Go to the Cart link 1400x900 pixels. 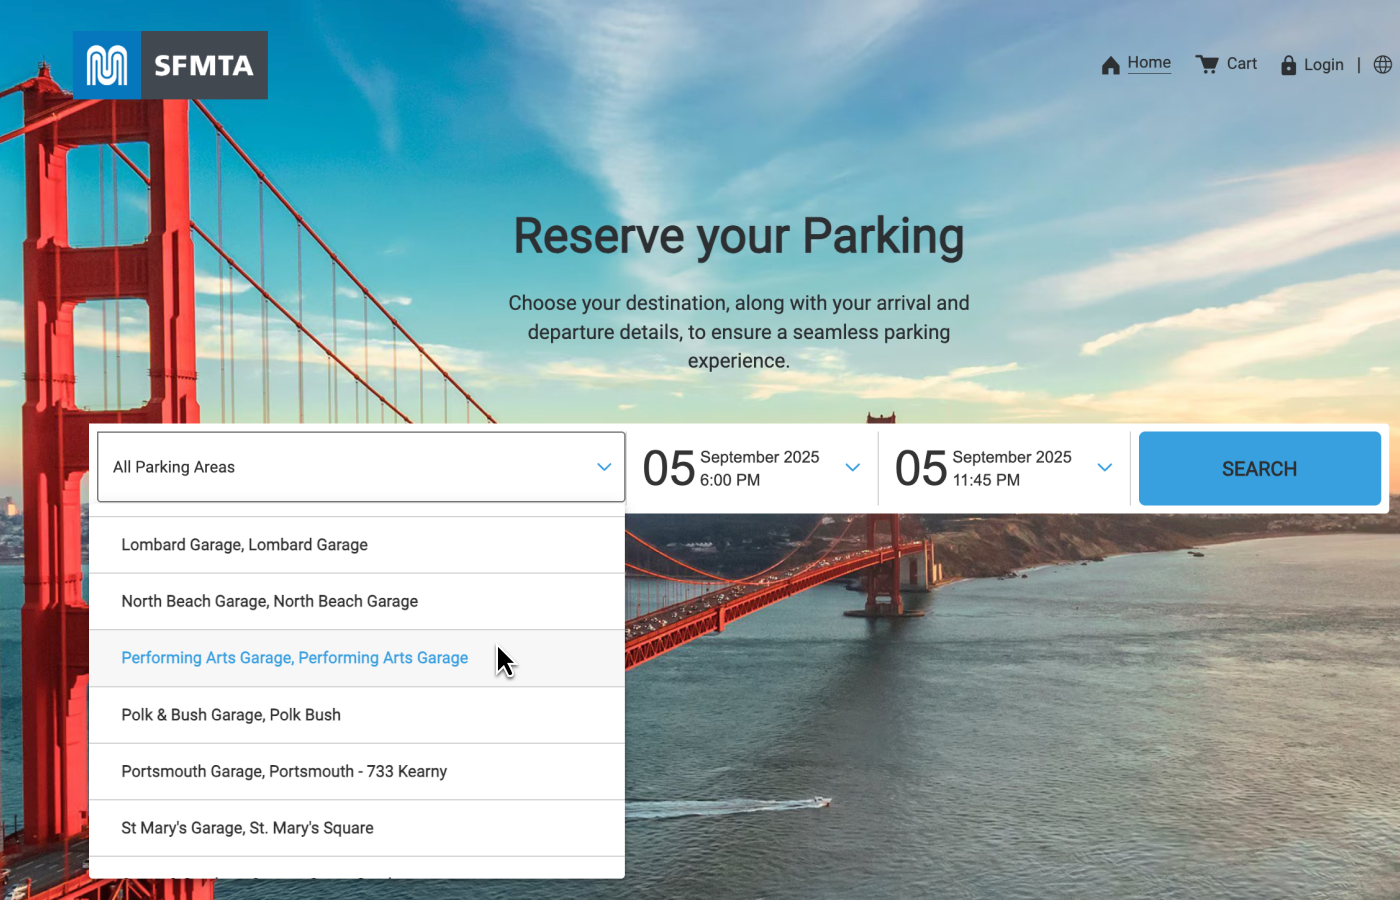tap(1241, 64)
